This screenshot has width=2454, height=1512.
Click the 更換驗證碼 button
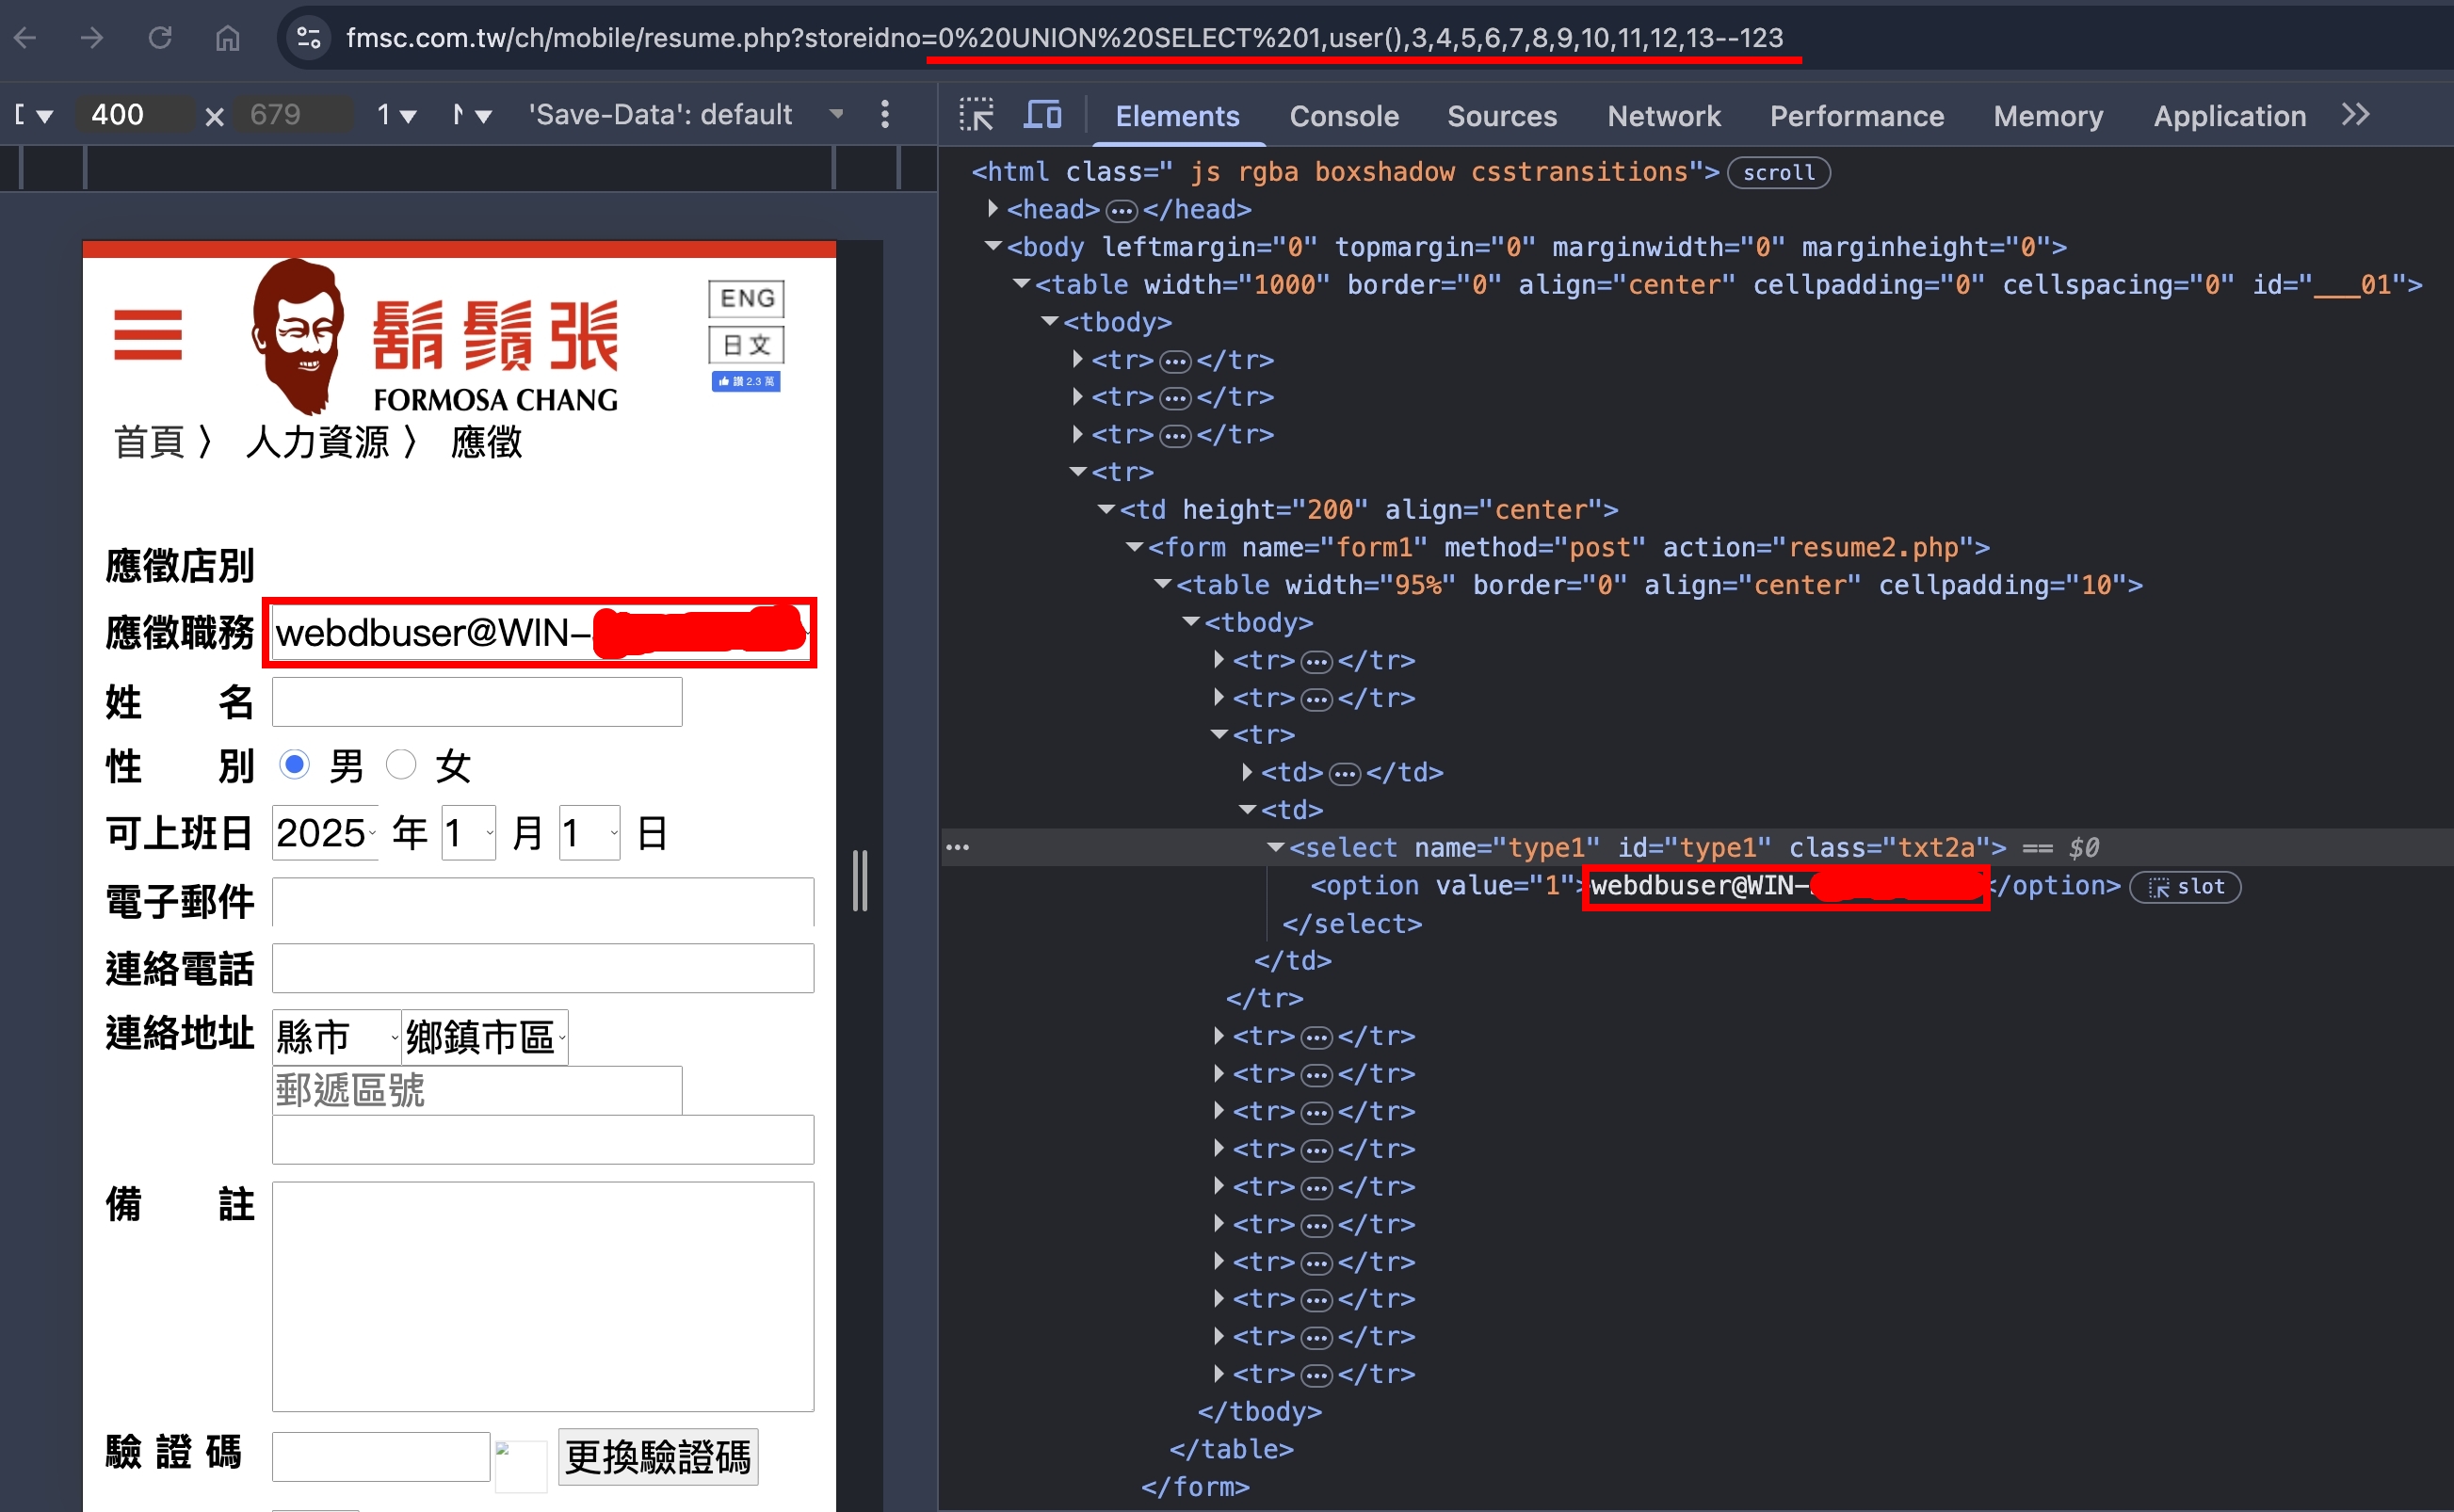658,1457
